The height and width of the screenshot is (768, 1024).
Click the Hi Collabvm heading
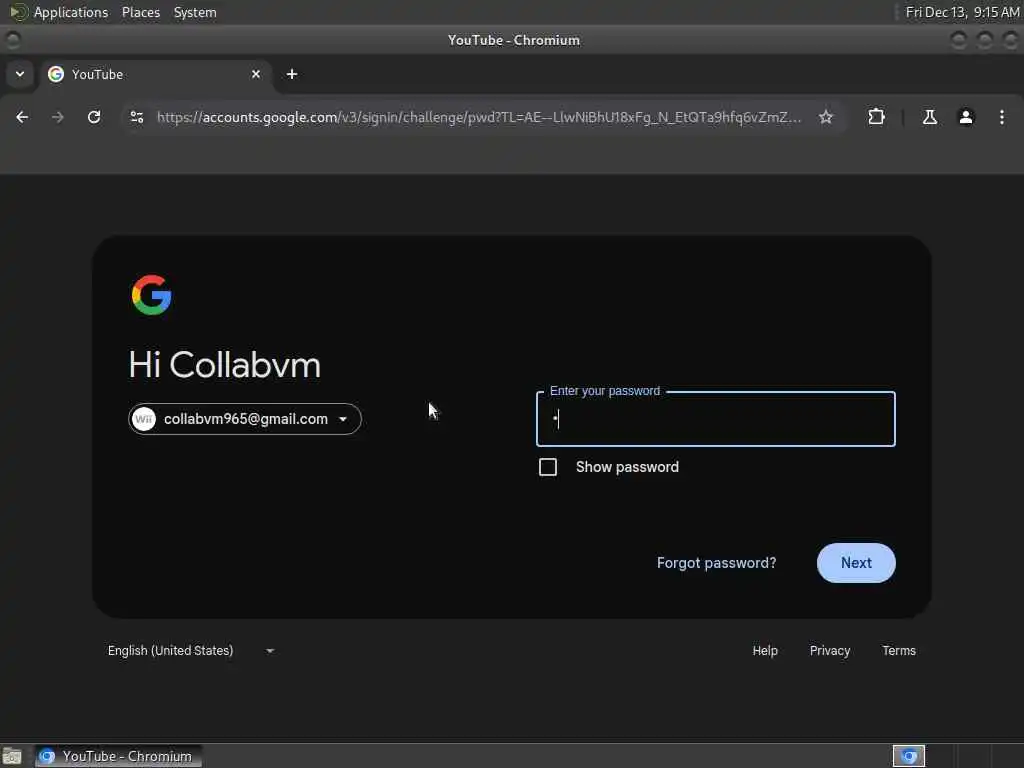(x=225, y=364)
